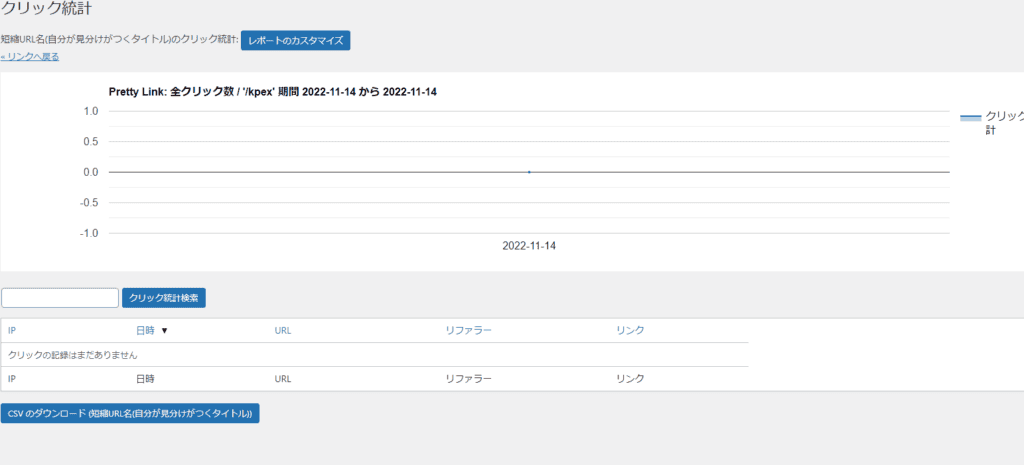This screenshot has width=1024, height=465.
Task: Click the 2022-11-14 x-axis label
Action: tap(529, 246)
